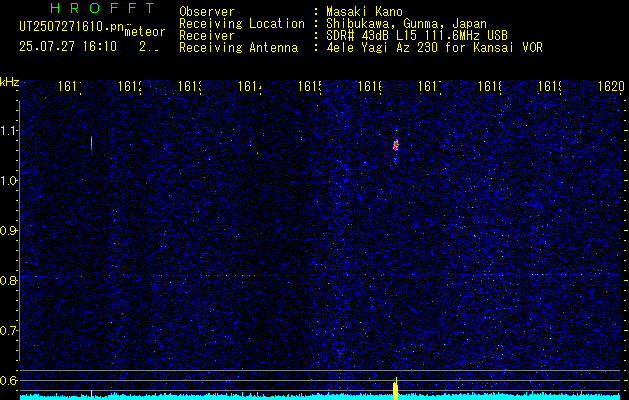Select the file name UT2507271610.pn
Screen dimensions: 629x400
(x=72, y=27)
